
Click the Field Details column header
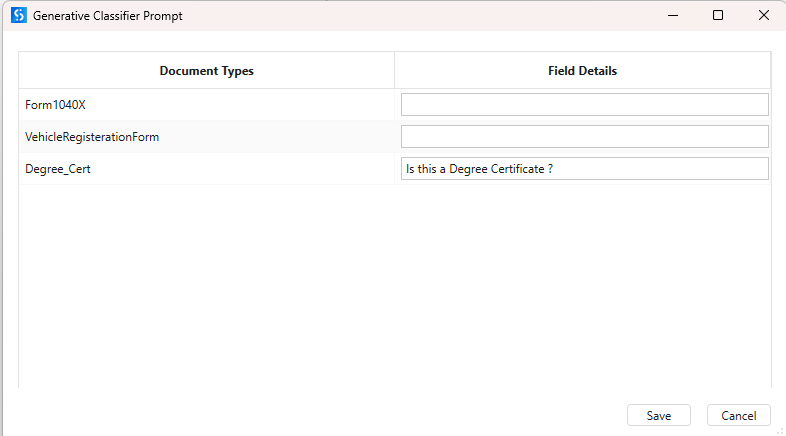coord(582,71)
